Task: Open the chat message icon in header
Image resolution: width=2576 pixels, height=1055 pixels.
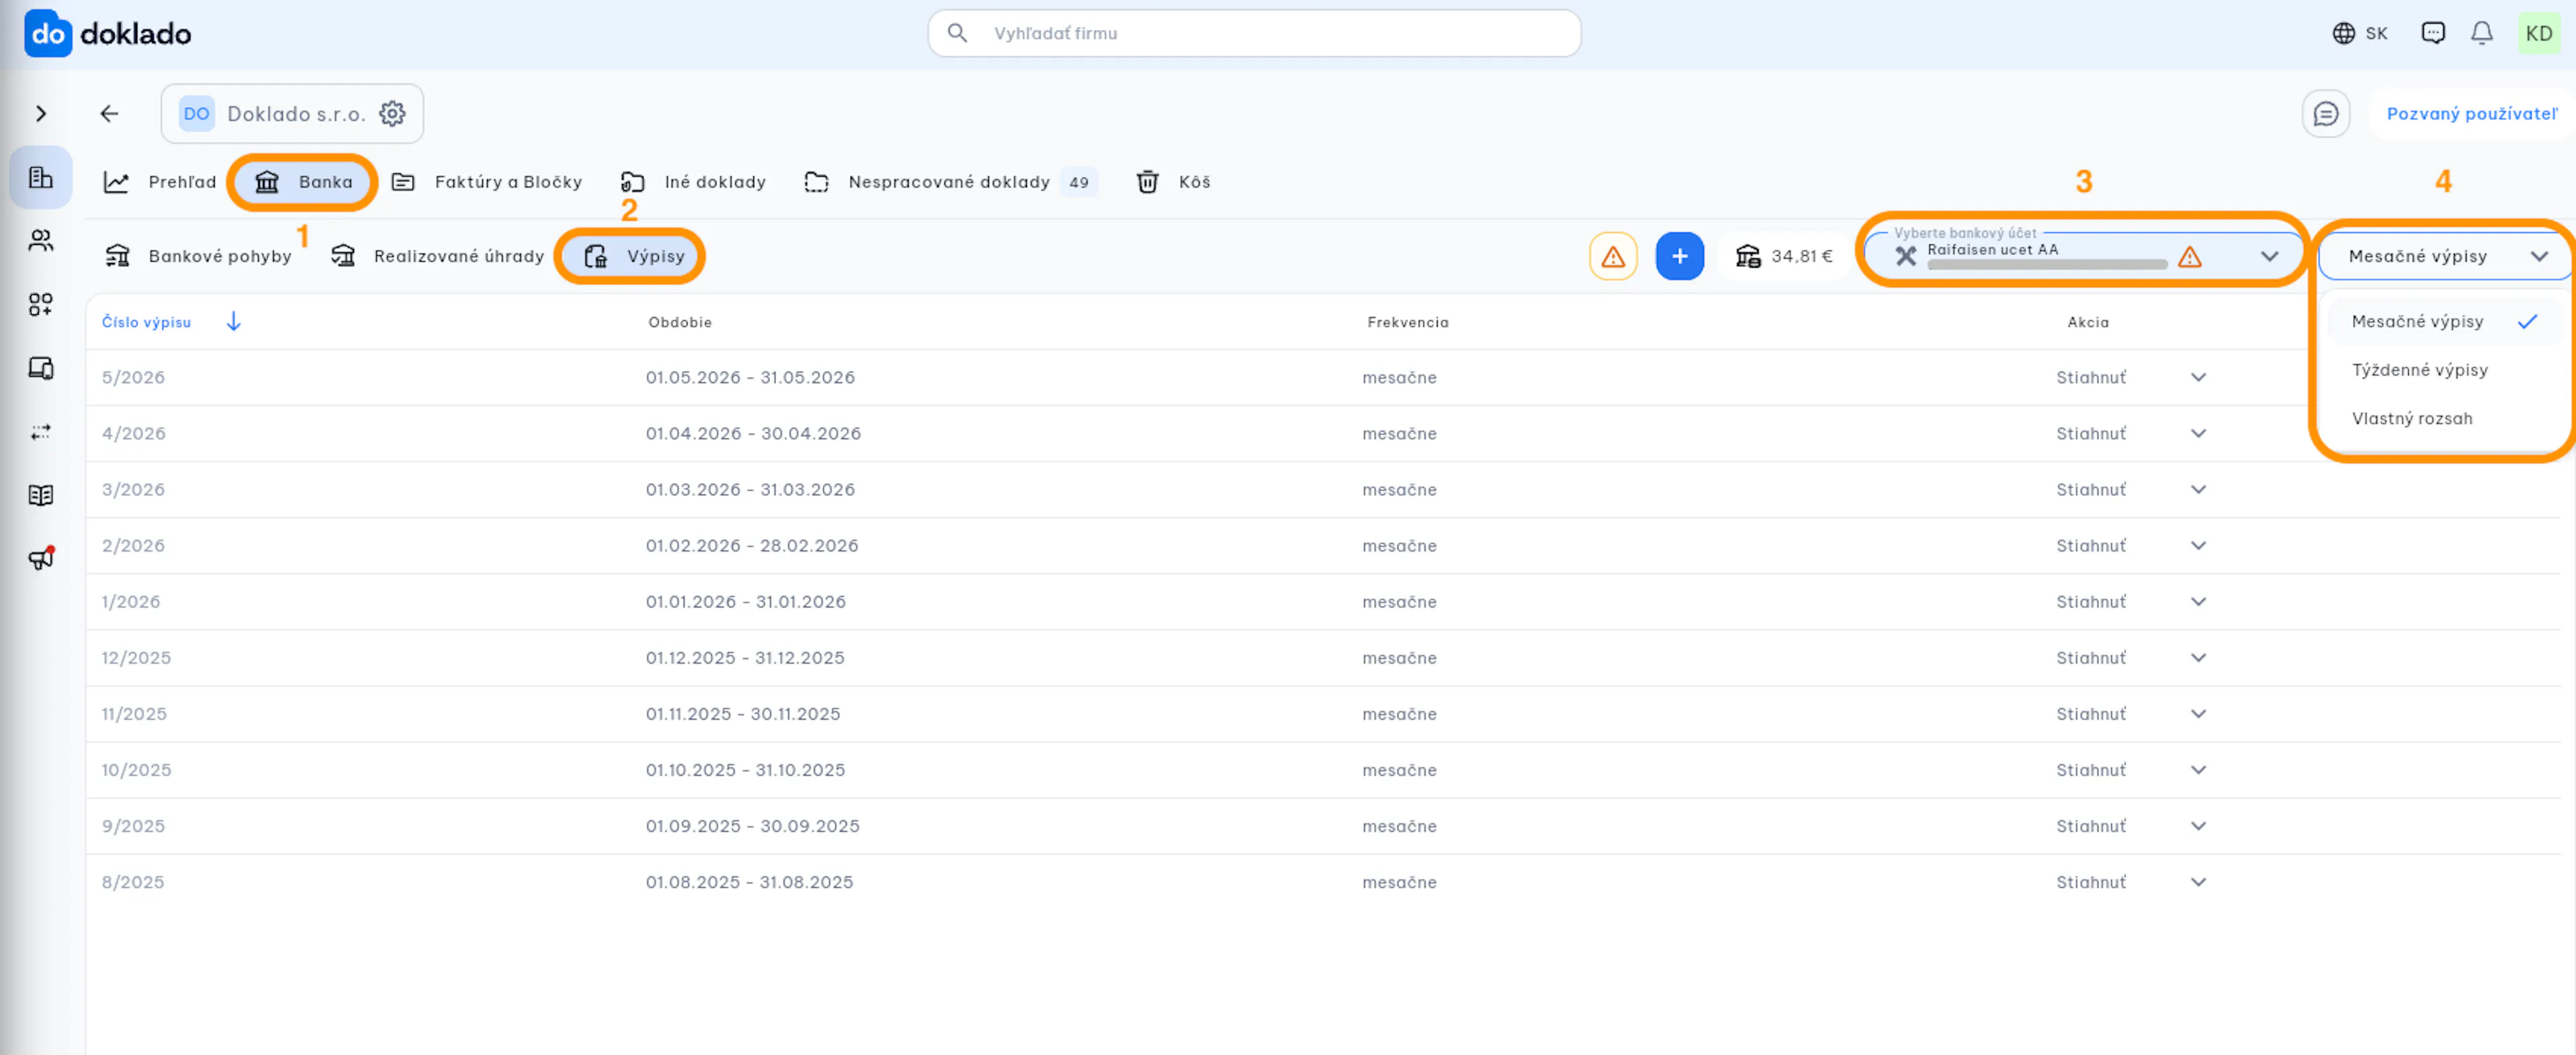Action: 2433,33
